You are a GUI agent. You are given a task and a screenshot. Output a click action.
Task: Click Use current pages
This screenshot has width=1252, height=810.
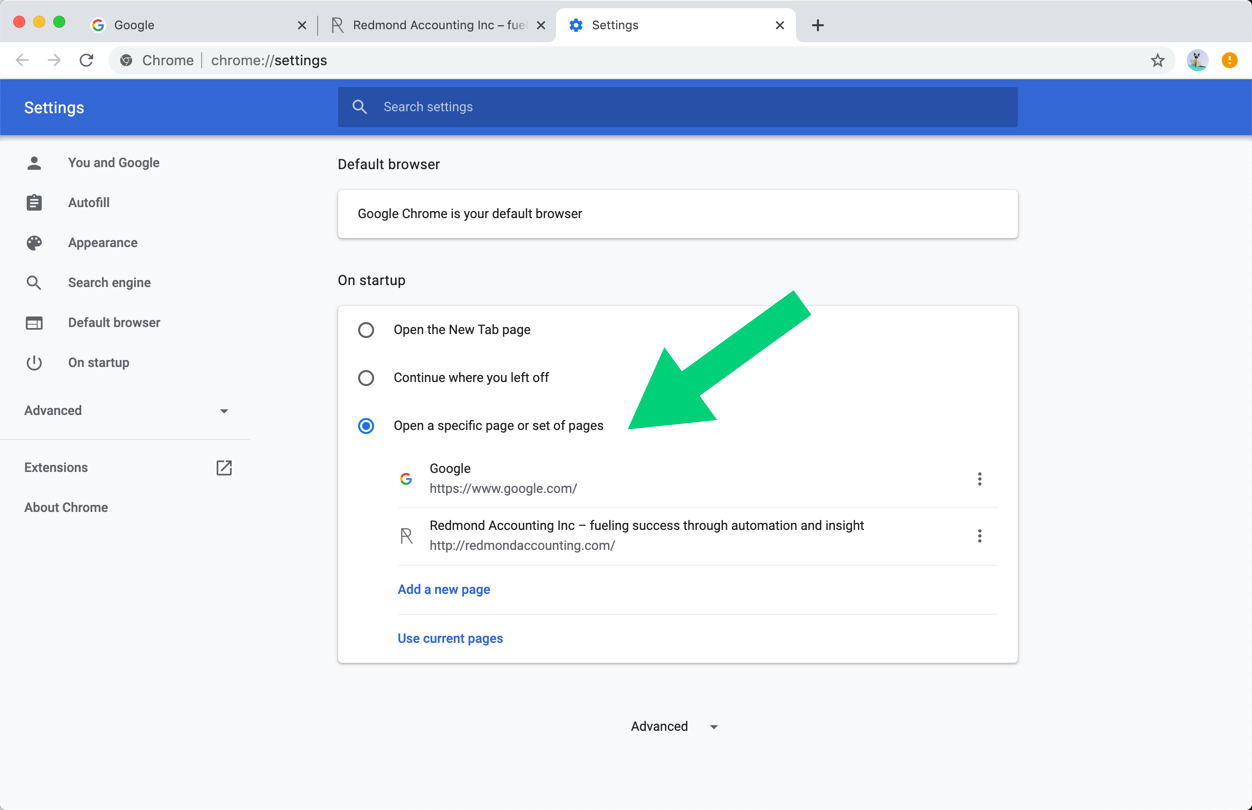pyautogui.click(x=450, y=638)
